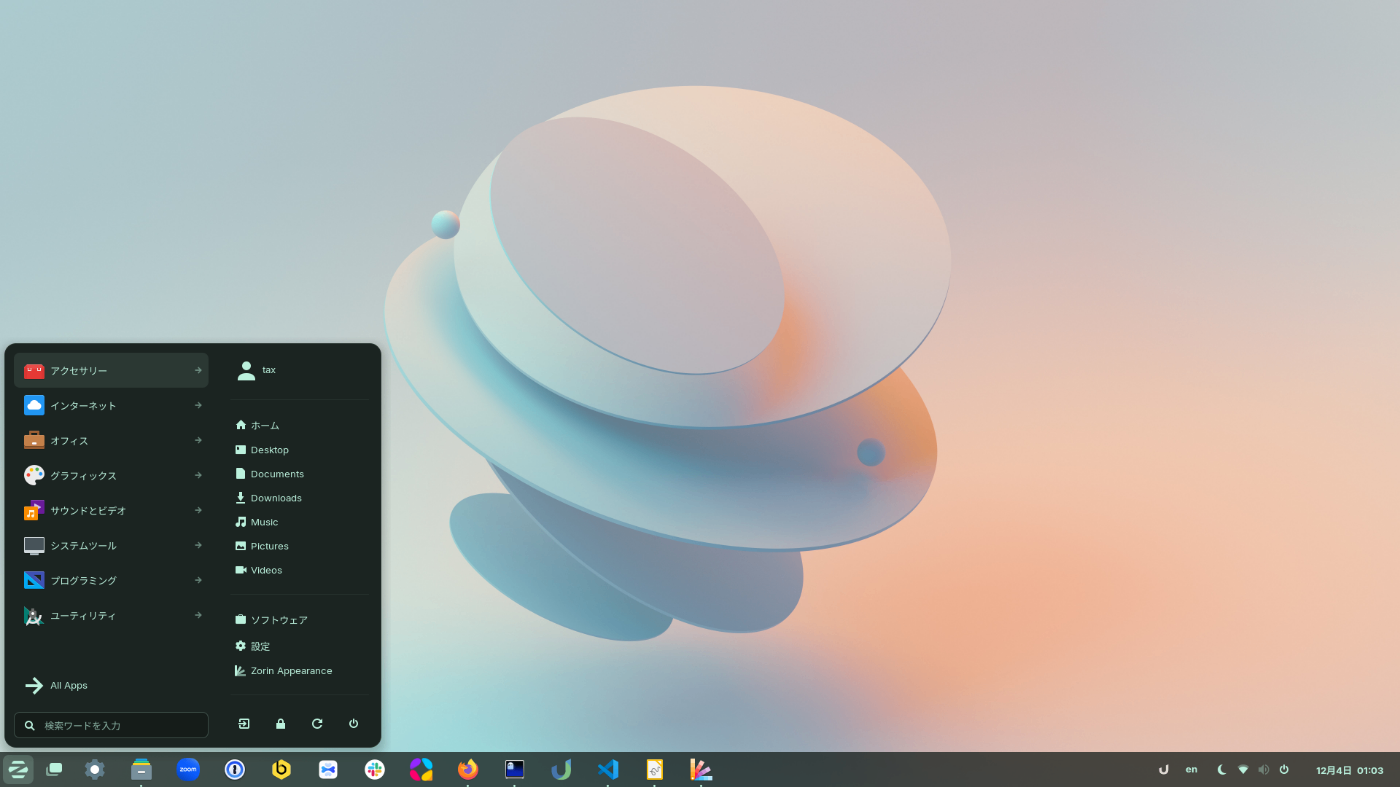This screenshot has width=1400, height=787.
Task: Open the プログラミング category
Action: pos(111,580)
